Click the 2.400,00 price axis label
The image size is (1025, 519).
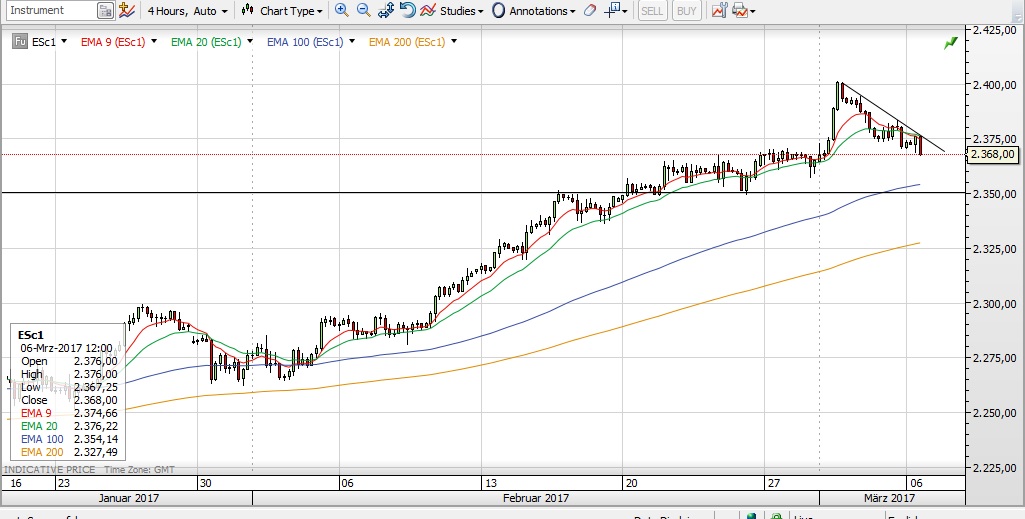pyautogui.click(x=994, y=85)
